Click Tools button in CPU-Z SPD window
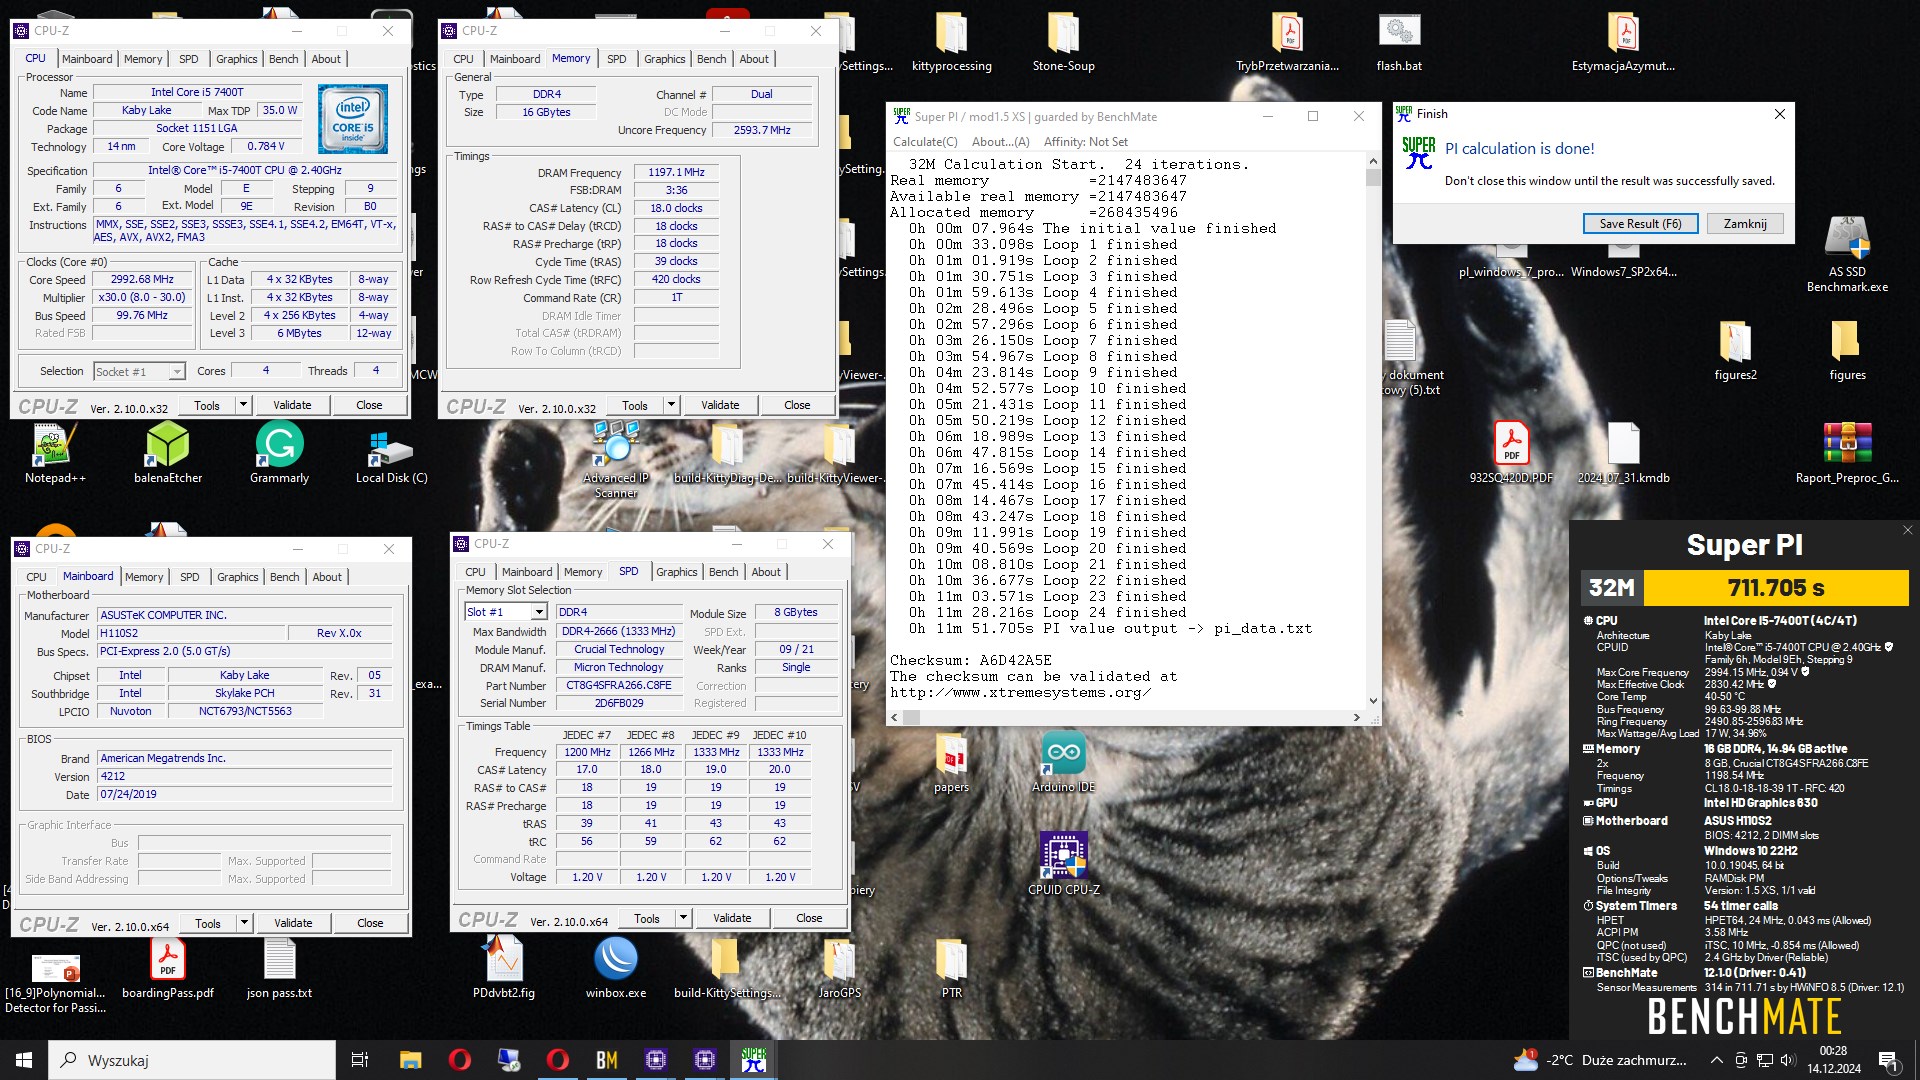Viewport: 1920px width, 1080px height. click(647, 918)
